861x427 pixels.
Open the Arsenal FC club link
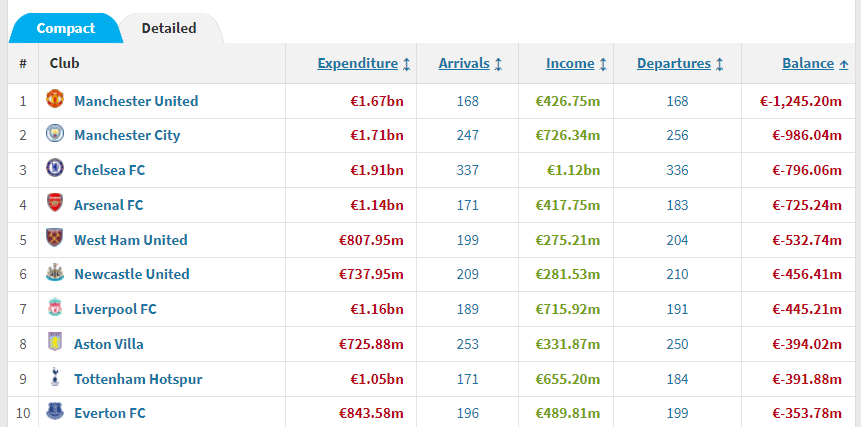pyautogui.click(x=109, y=205)
